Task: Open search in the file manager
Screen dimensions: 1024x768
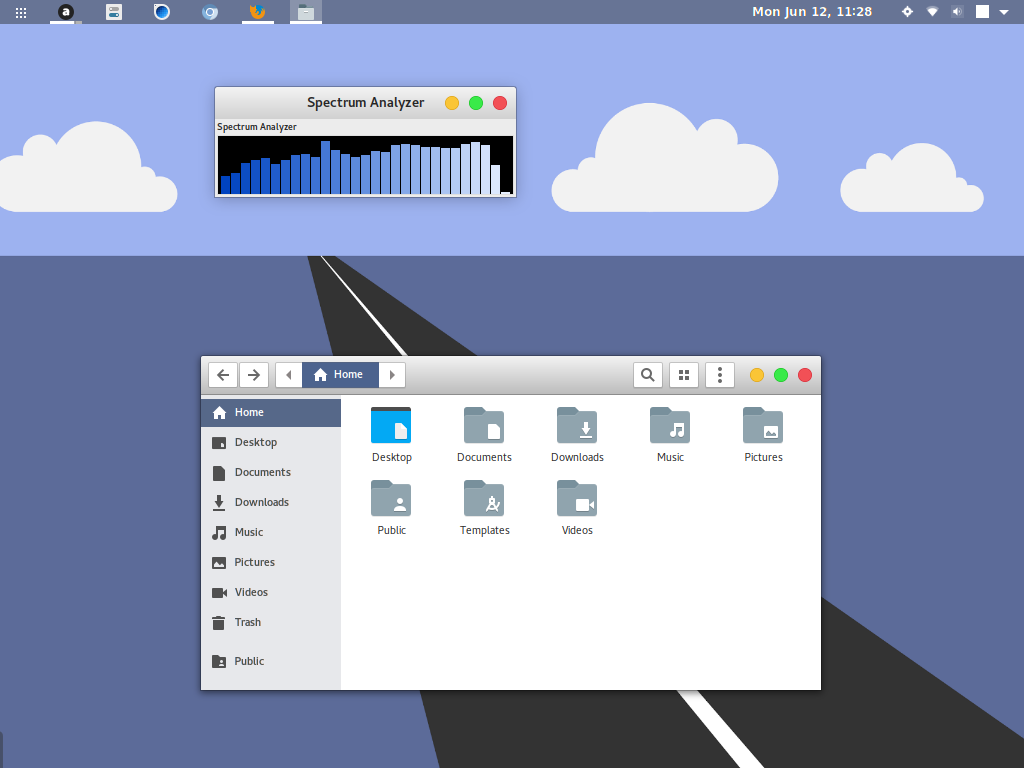Action: coord(648,375)
